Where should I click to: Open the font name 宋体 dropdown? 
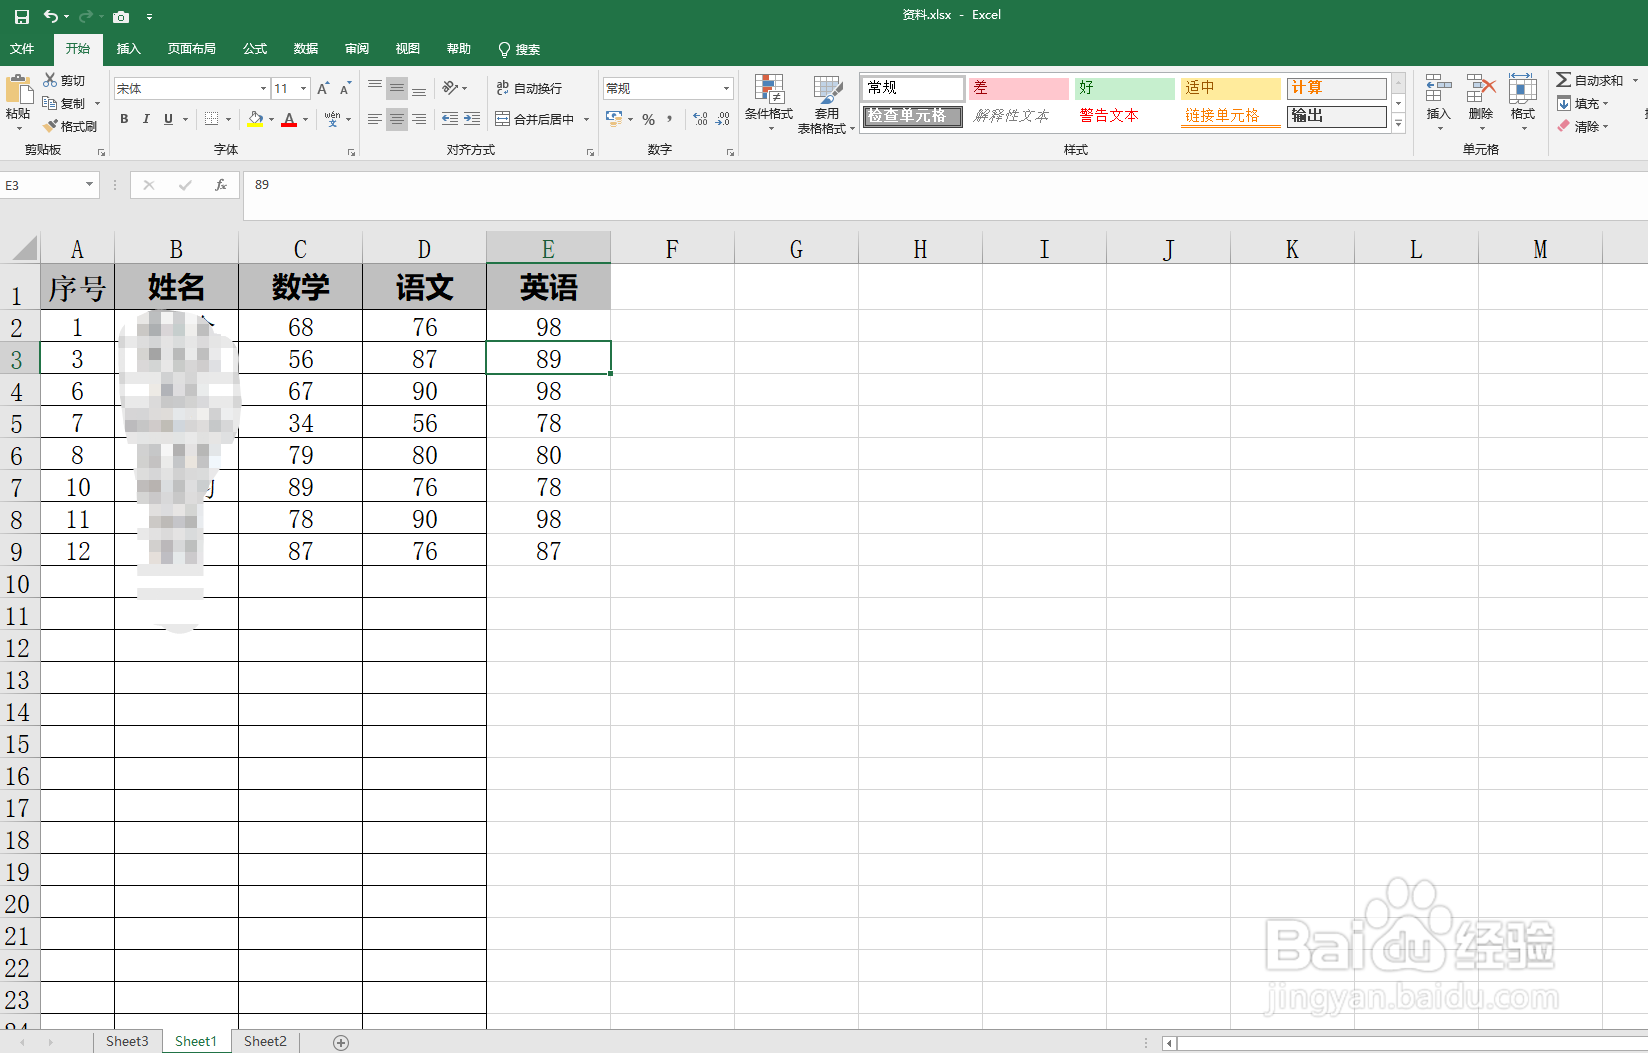(263, 89)
